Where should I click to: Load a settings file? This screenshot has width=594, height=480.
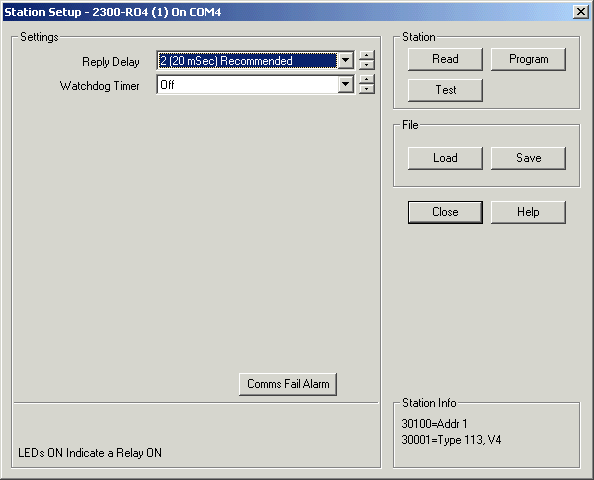[x=445, y=158]
